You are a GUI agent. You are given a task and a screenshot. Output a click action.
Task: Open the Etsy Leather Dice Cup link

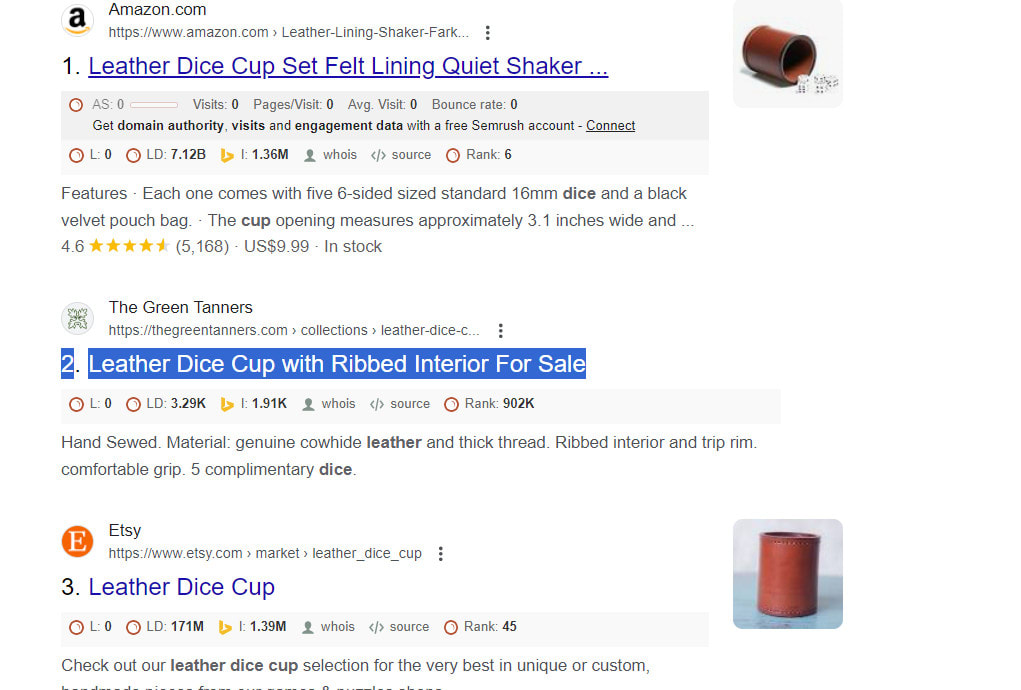click(182, 587)
